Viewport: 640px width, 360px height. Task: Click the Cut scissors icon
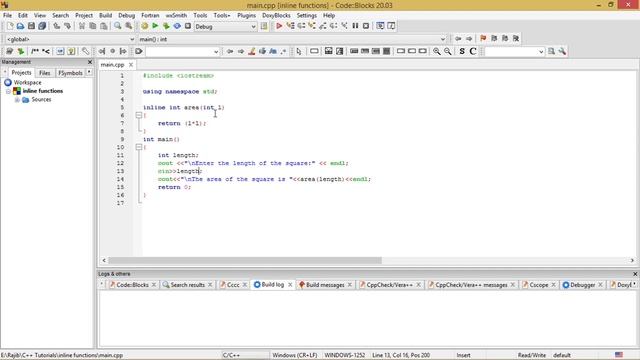[x=82, y=26]
